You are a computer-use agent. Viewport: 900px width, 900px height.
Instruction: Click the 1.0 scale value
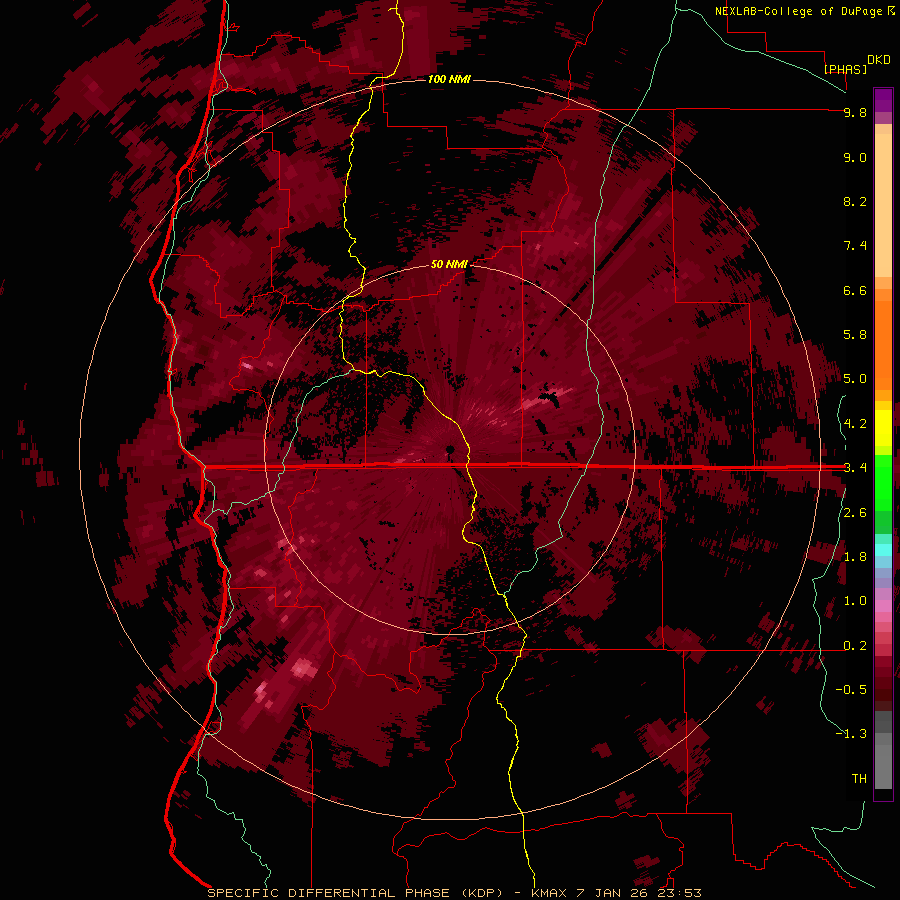855,601
